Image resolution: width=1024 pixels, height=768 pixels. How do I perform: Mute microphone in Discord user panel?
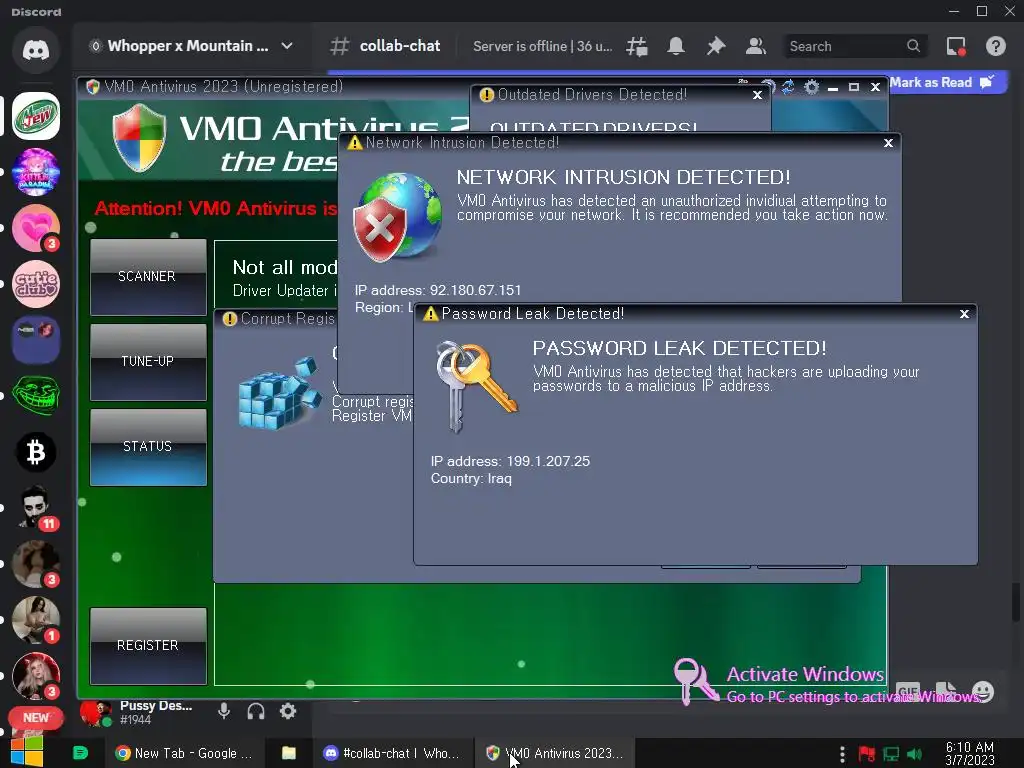point(224,711)
